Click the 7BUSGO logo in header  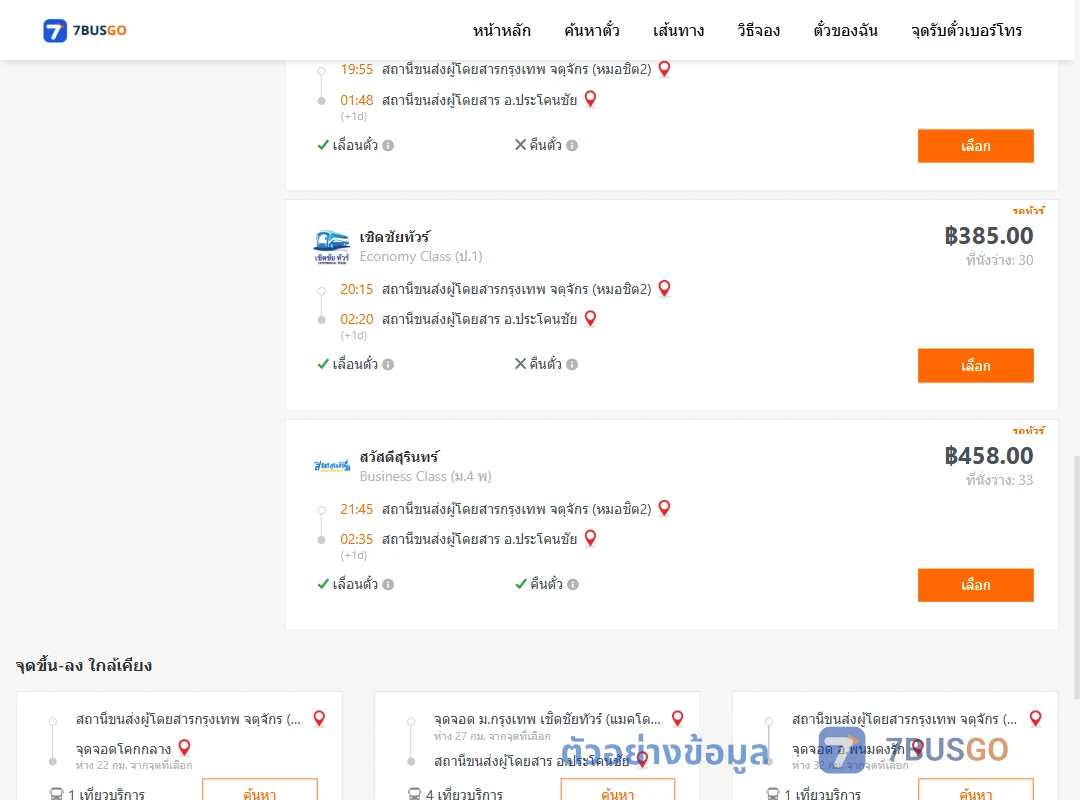coord(85,30)
